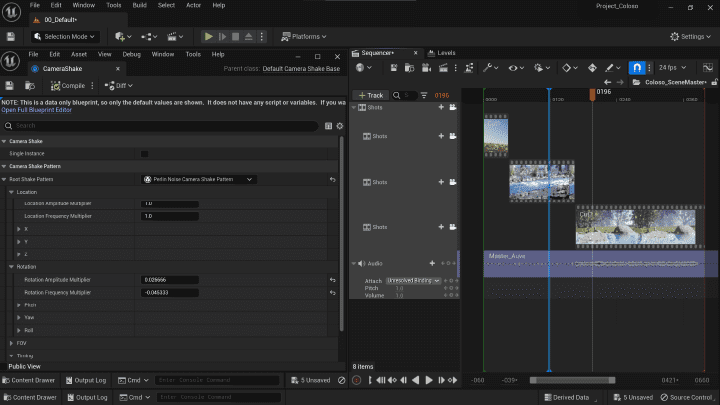720x405 pixels.
Task: Click the Sequencer world globe dropdown
Action: [364, 68]
